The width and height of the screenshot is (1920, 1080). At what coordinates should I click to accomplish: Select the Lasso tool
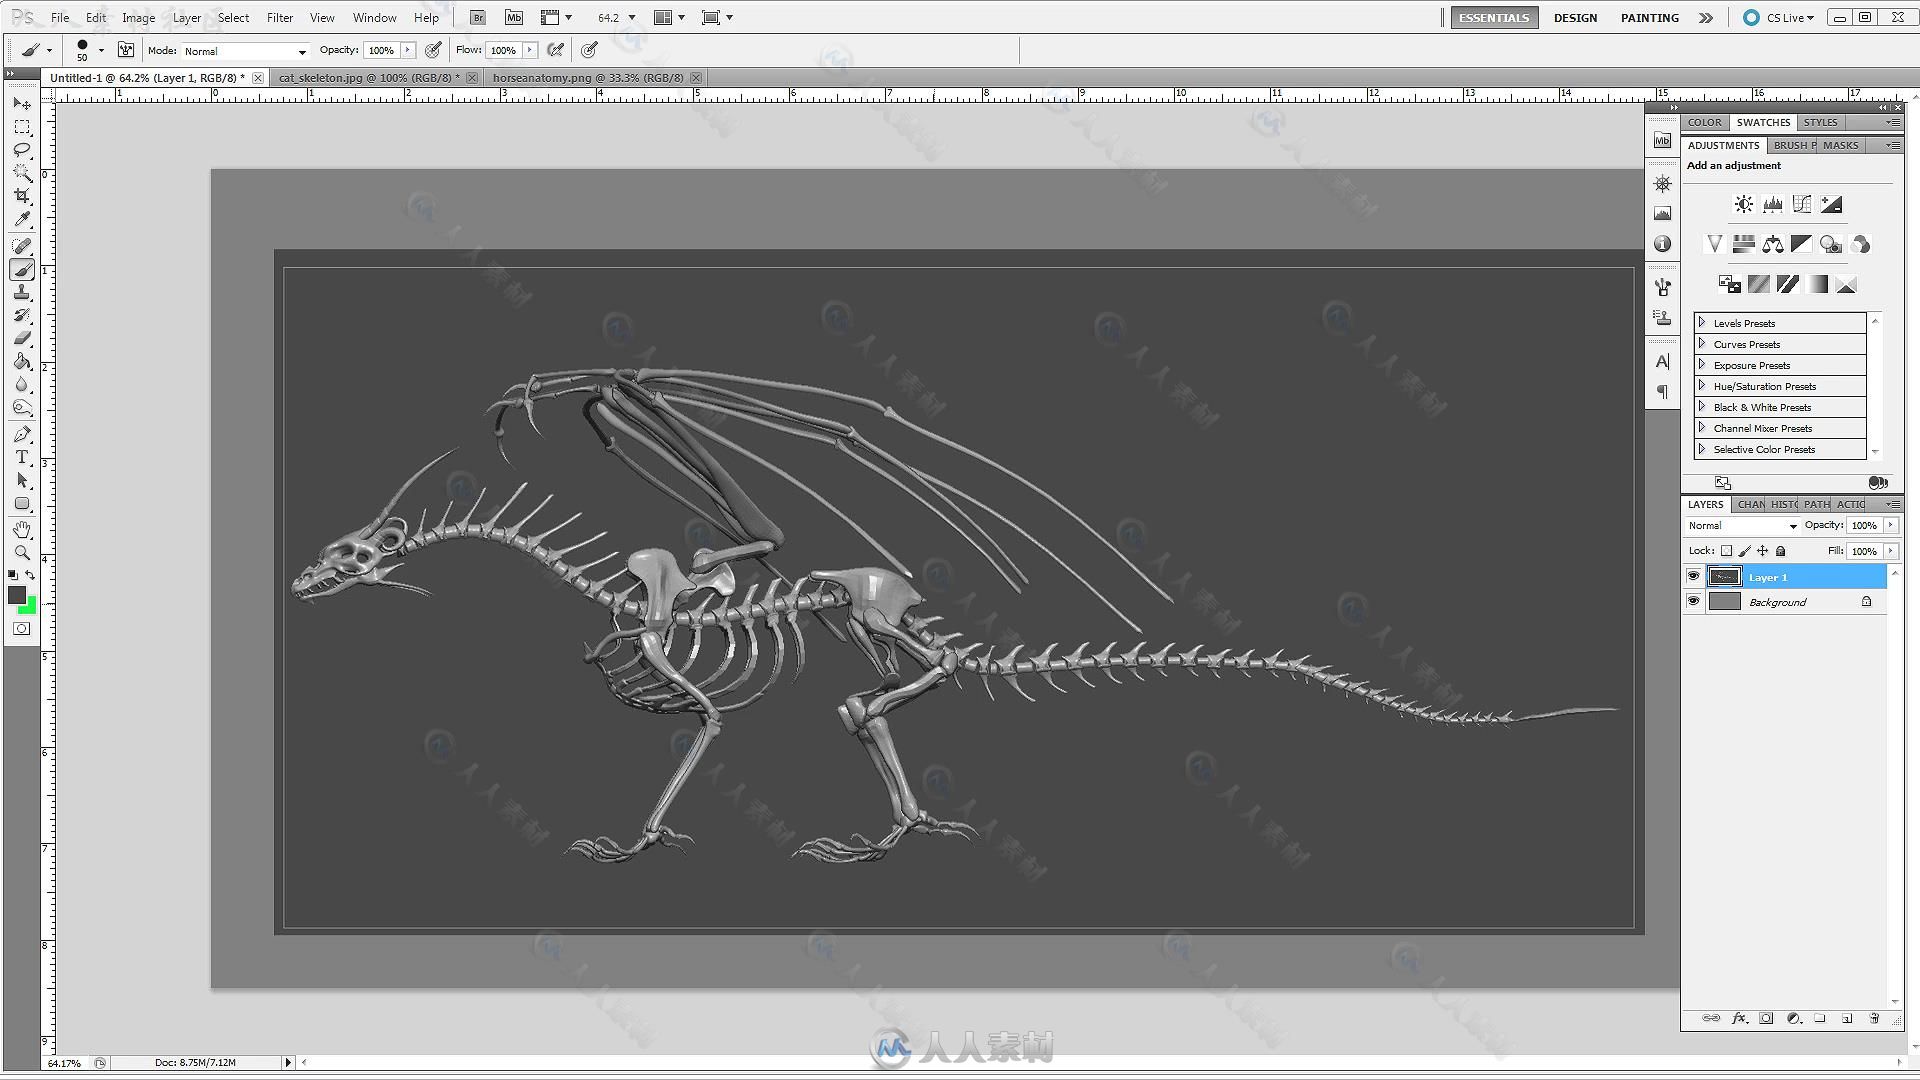click(22, 150)
